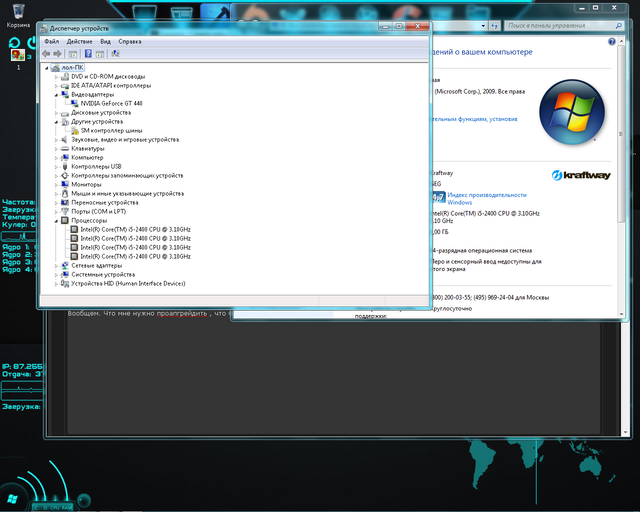The width and height of the screenshot is (640, 512).
Task: Click the blue Help toolbar icon
Action: (88, 53)
